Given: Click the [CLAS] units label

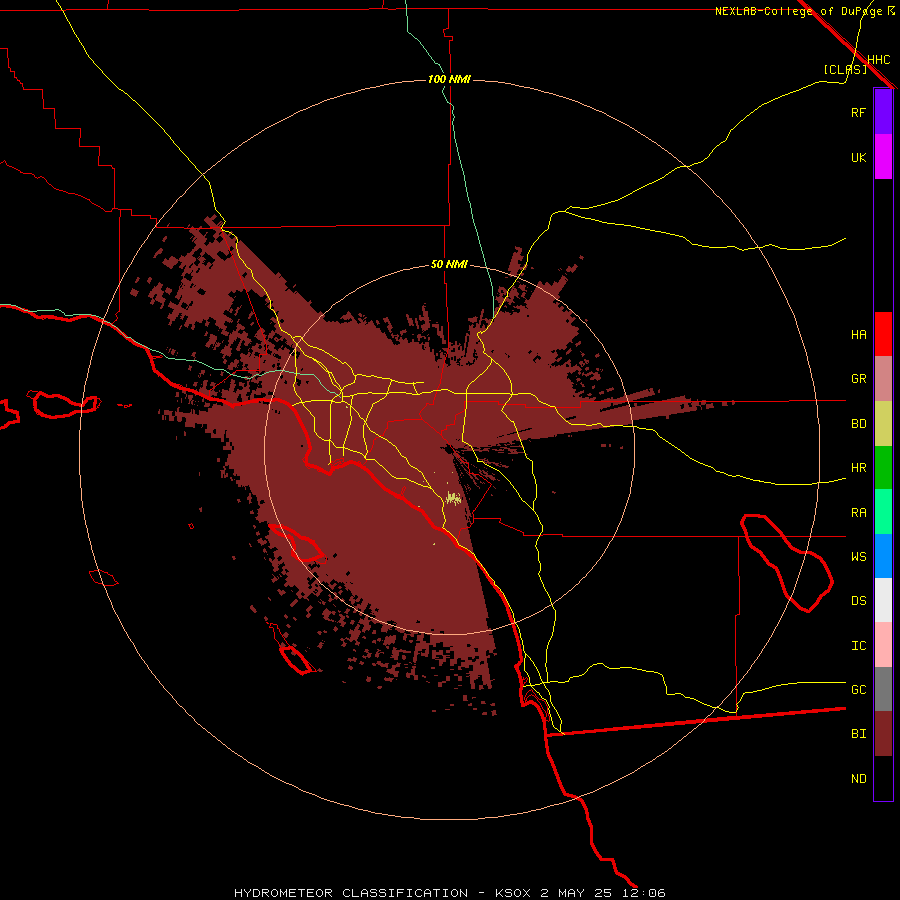Looking at the screenshot, I should [x=845, y=69].
